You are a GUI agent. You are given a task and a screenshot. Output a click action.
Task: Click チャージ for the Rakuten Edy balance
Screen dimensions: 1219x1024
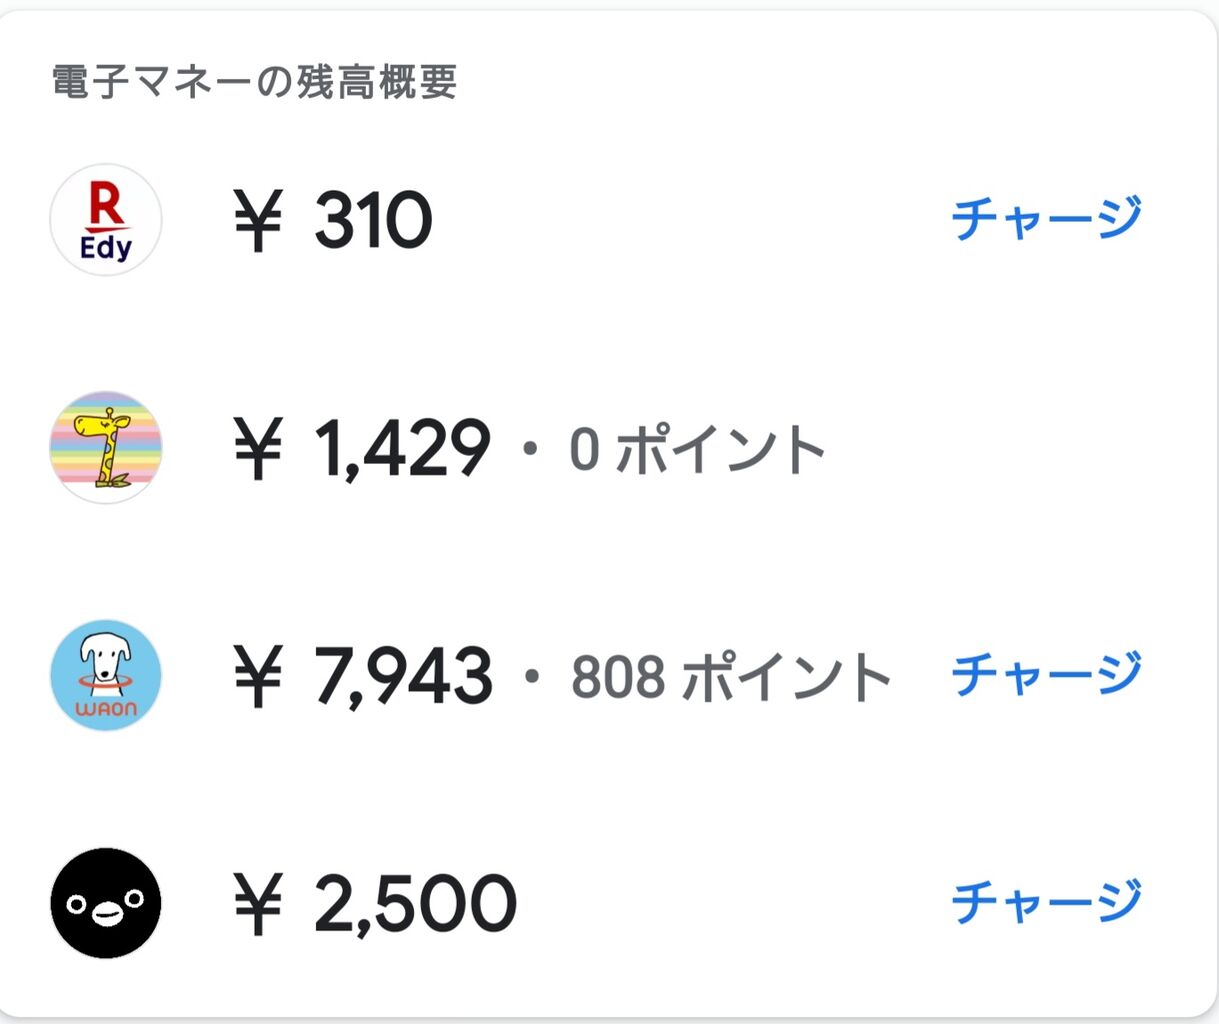(x=1046, y=219)
